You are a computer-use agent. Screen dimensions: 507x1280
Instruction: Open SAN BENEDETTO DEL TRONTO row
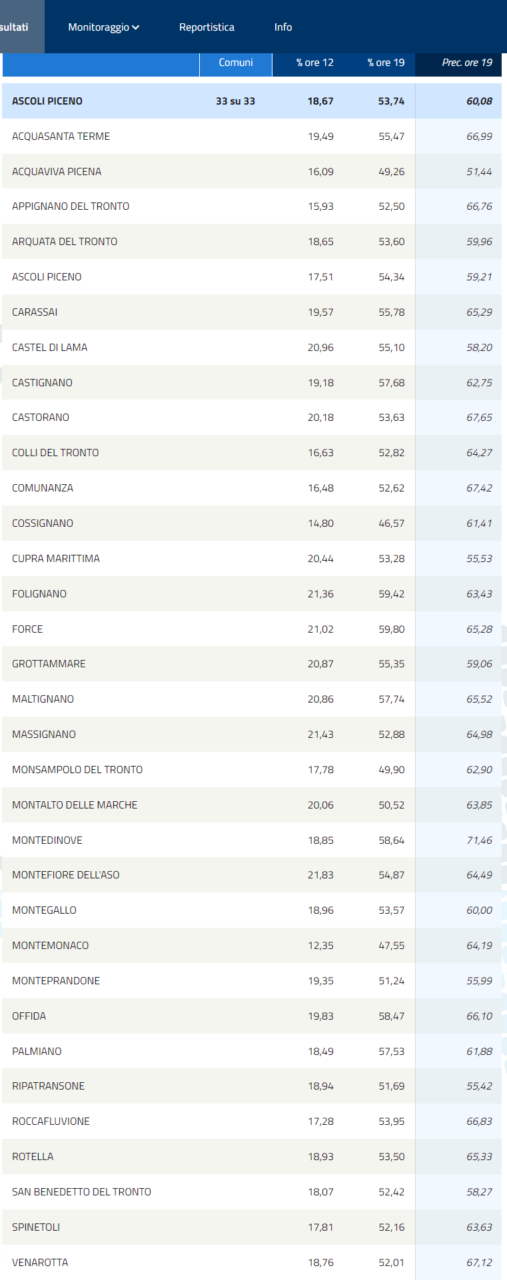coord(252,1192)
